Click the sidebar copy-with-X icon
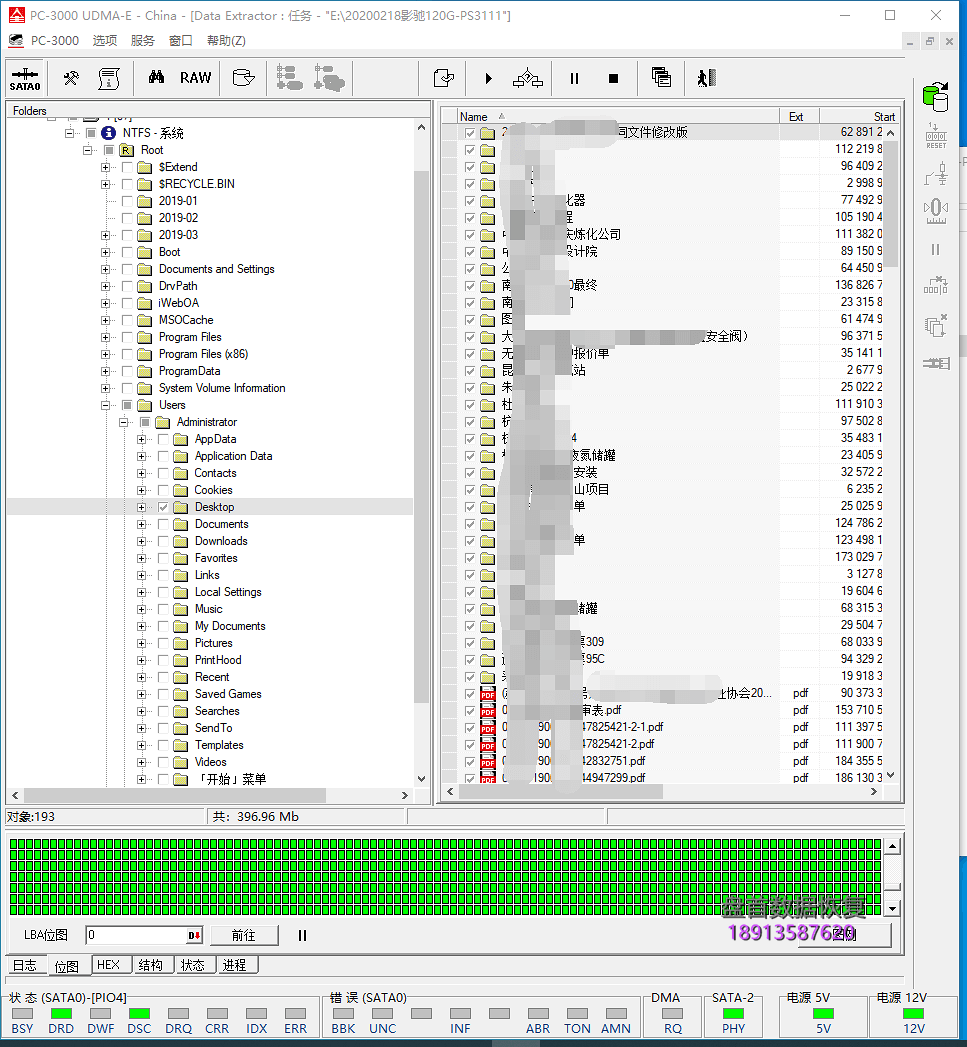 point(936,325)
